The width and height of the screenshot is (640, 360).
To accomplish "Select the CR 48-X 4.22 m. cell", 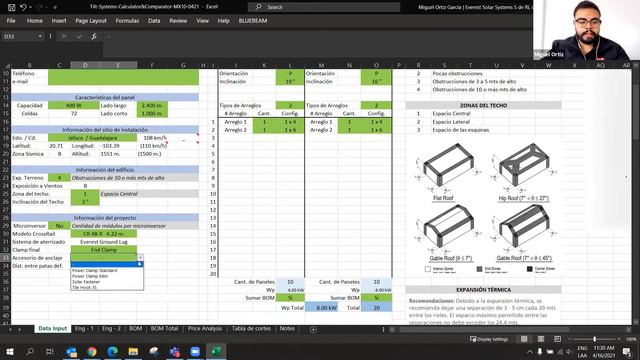I will 104,233.
